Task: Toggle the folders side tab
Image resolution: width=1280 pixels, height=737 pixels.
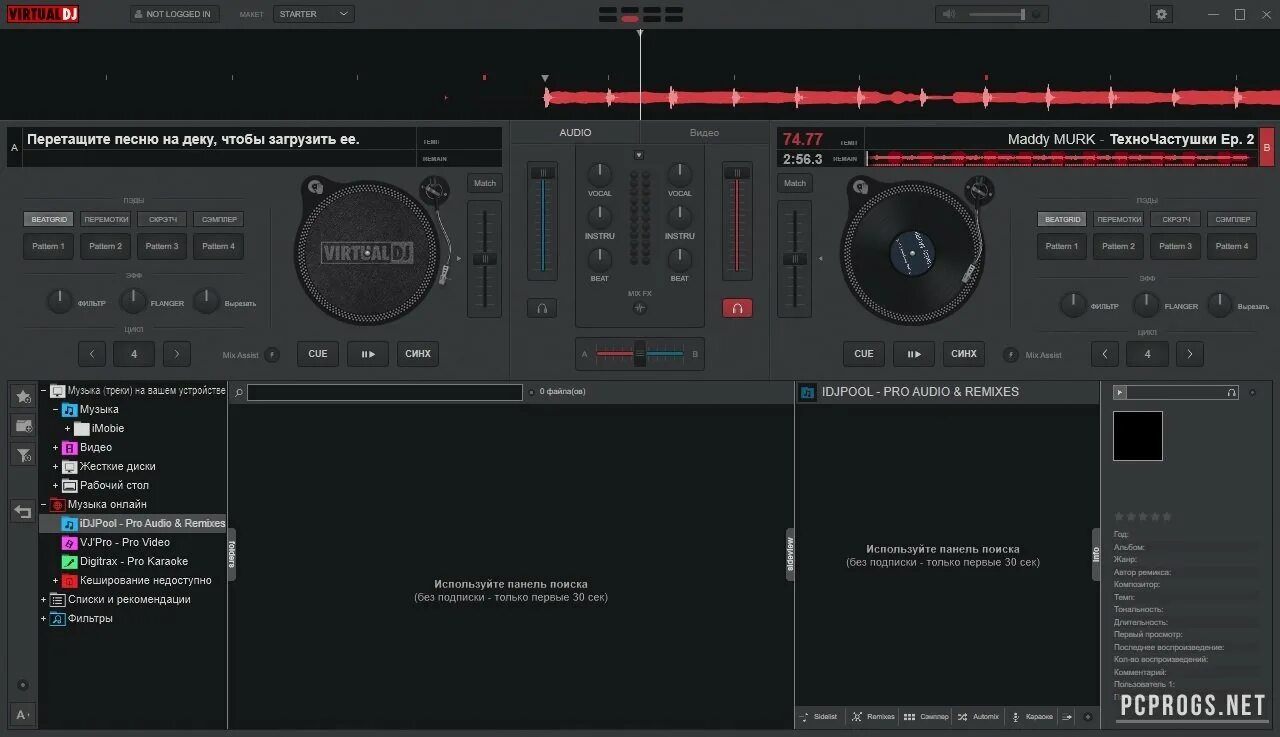Action: pos(232,554)
